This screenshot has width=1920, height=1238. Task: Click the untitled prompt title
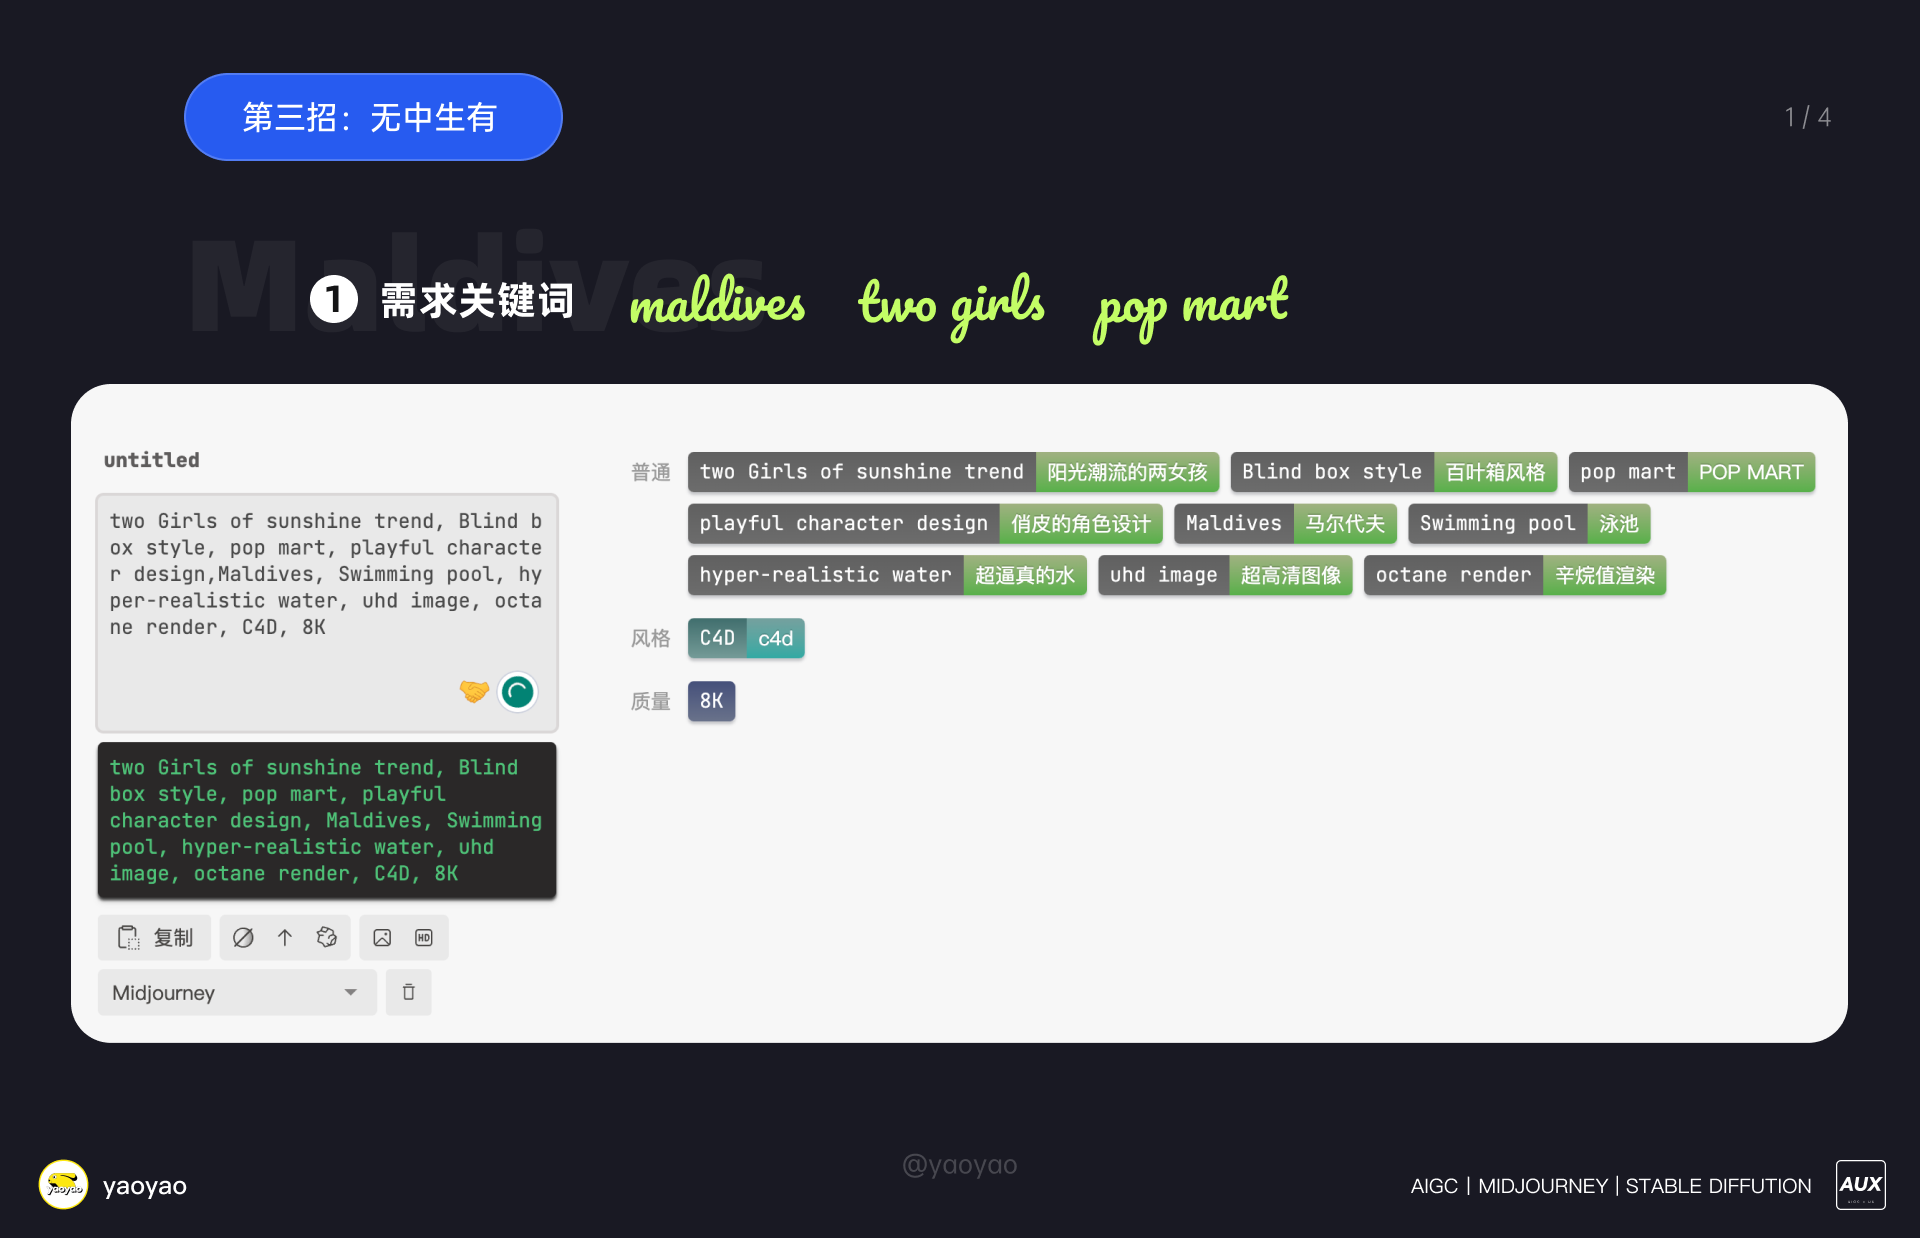pos(152,460)
